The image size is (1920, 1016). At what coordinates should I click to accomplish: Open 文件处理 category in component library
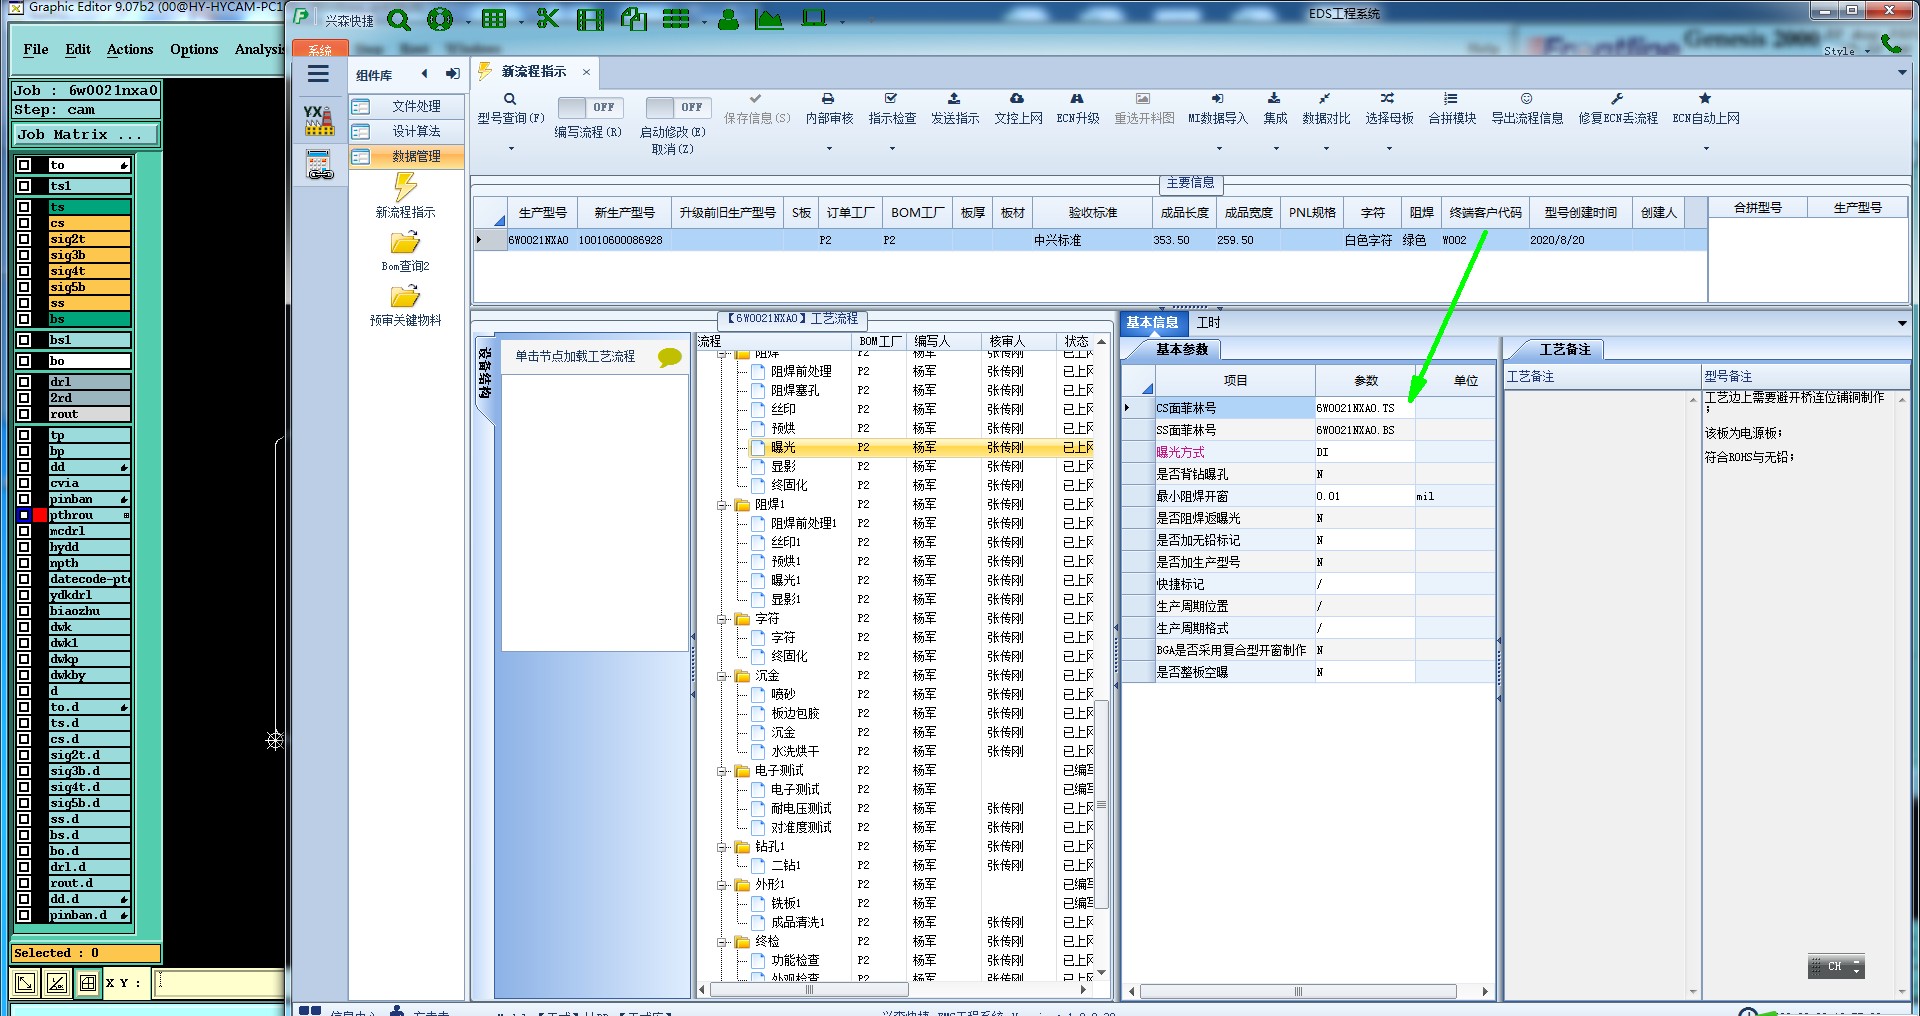tap(406, 106)
